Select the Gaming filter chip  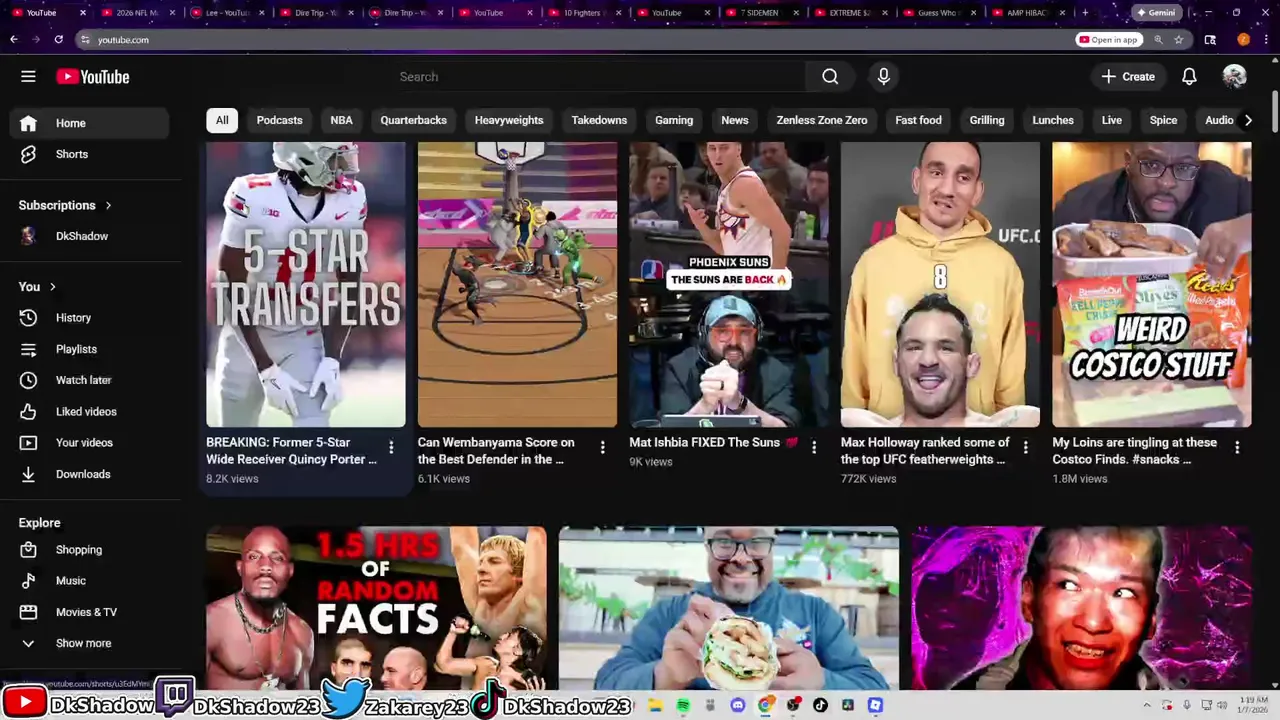point(674,120)
